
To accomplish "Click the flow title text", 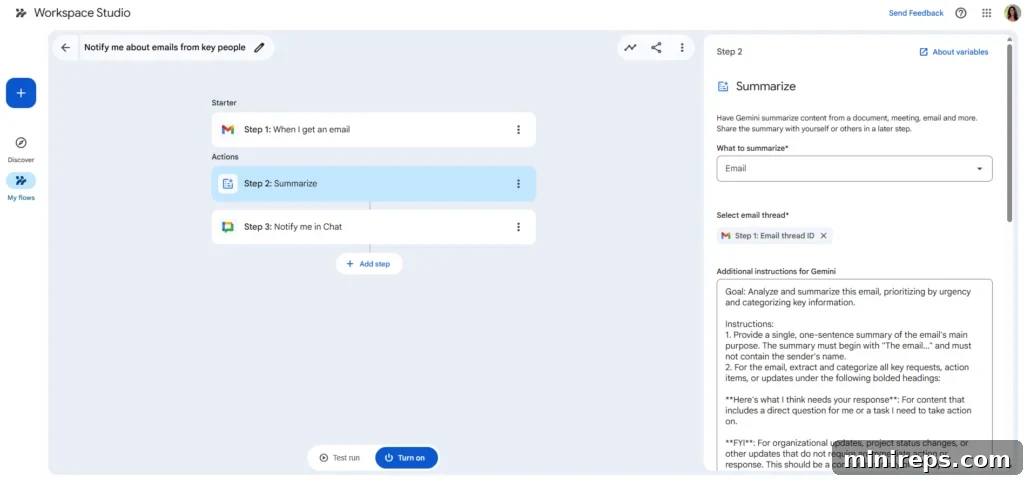I will pyautogui.click(x=165, y=48).
